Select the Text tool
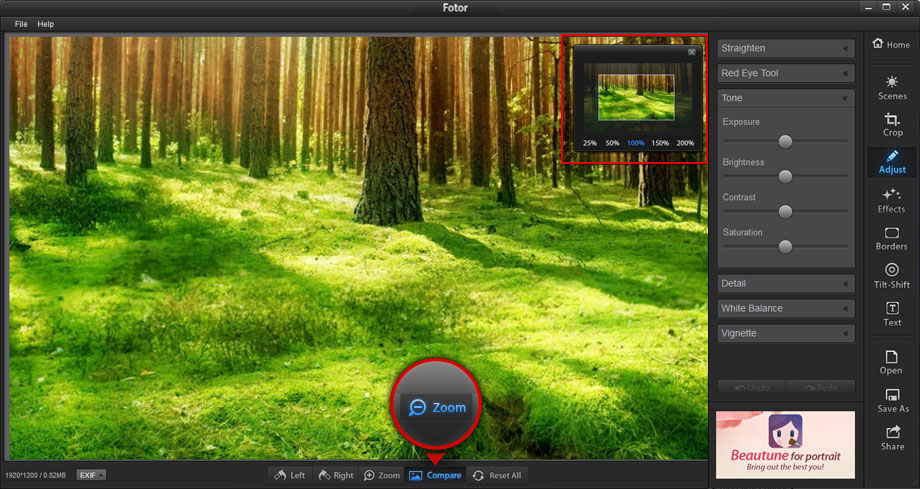 891,314
